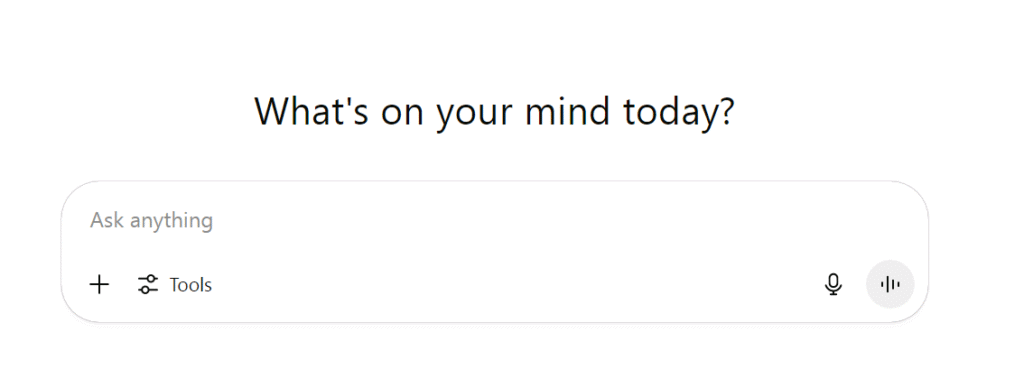
Task: Expand the plus attachment options menu
Action: pos(99,285)
